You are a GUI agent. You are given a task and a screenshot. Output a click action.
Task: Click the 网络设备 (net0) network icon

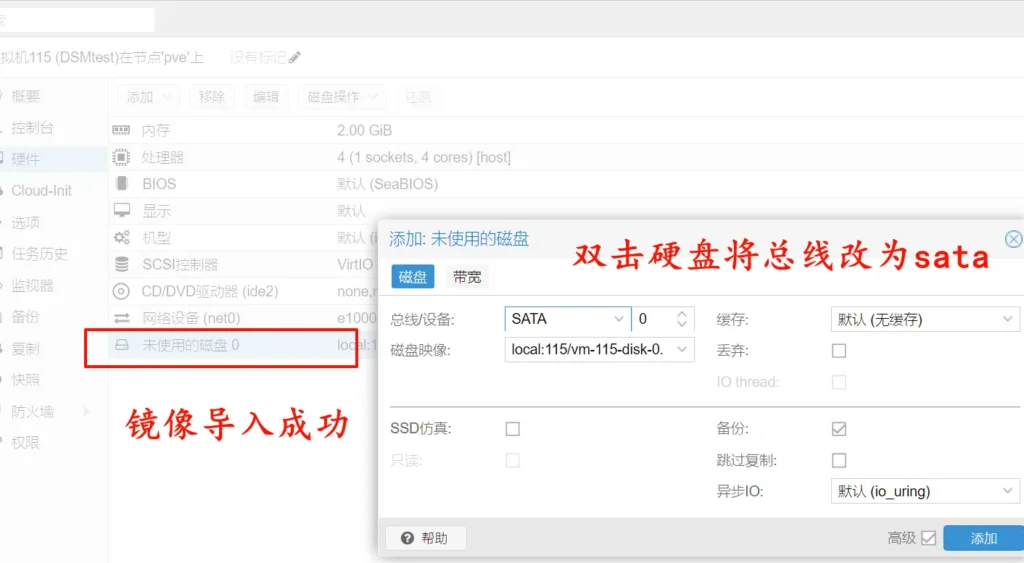coord(121,319)
